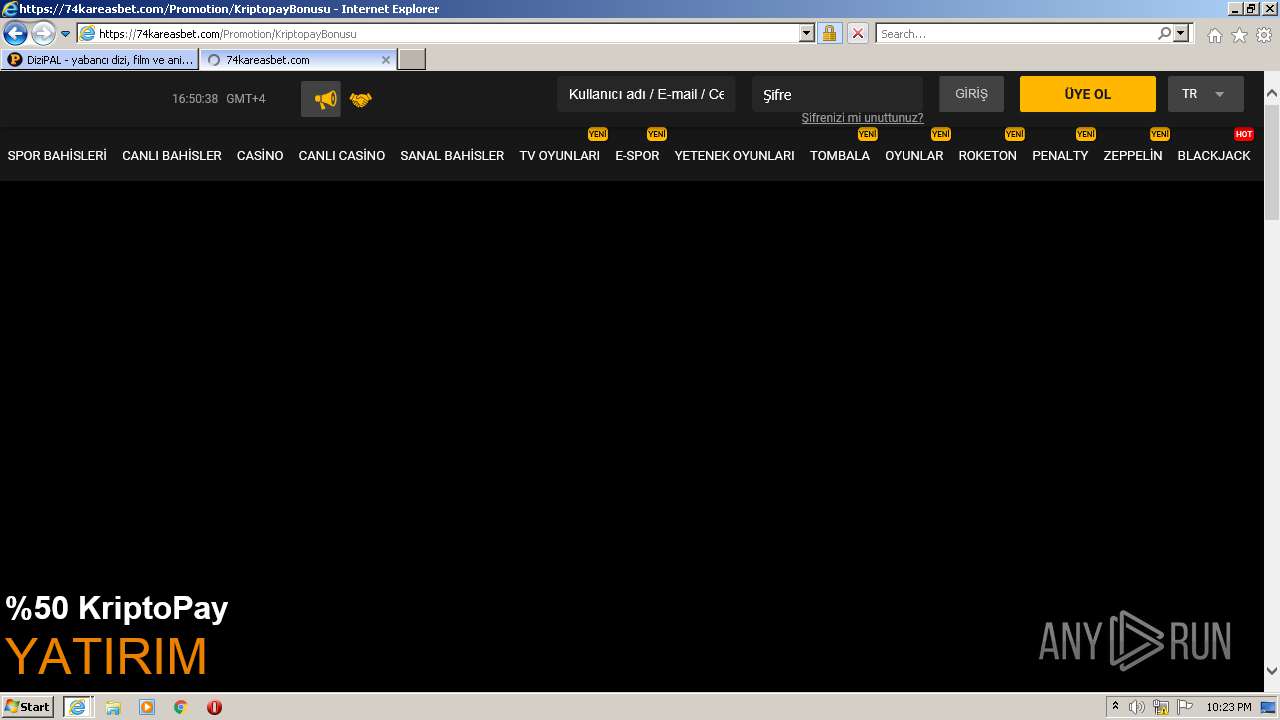Viewport: 1280px width, 720px height.
Task: Click the browser address bar URL
Action: point(448,33)
